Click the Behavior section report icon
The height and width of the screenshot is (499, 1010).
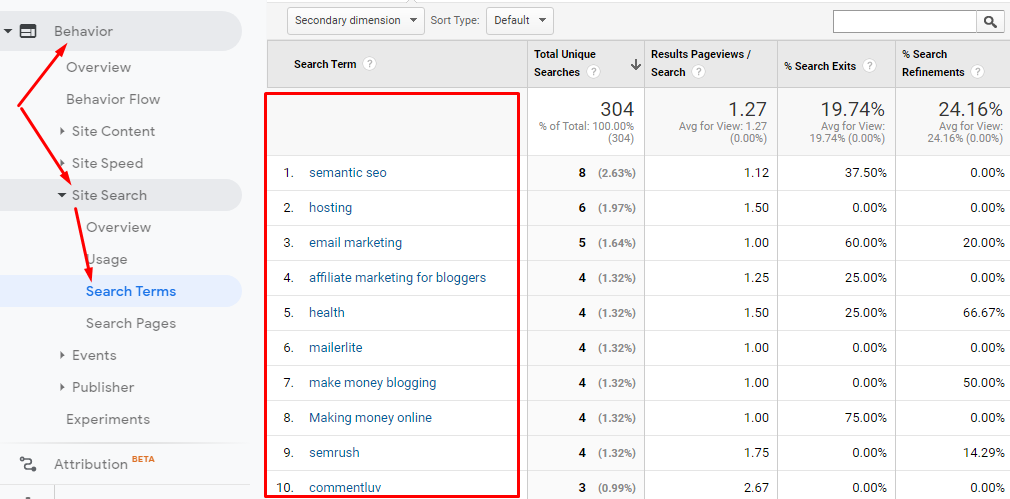[28, 31]
